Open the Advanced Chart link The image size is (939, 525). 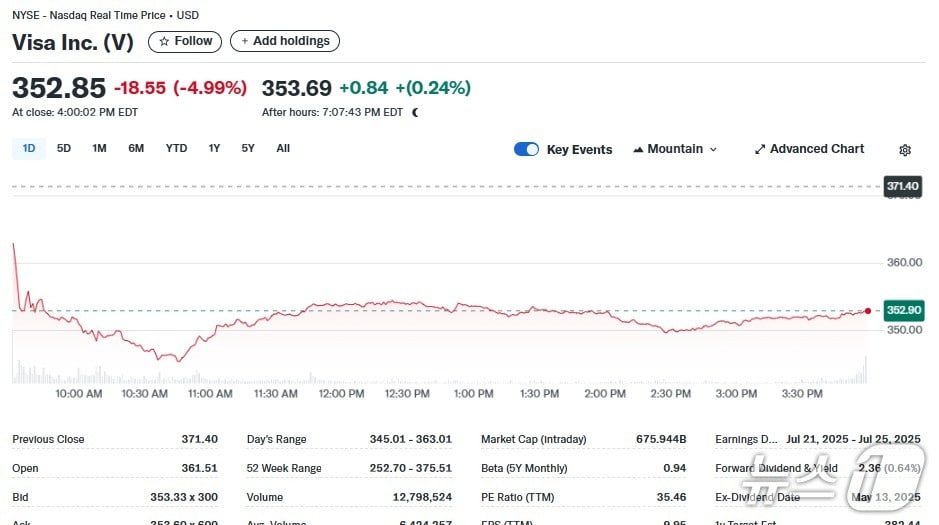(x=809, y=149)
